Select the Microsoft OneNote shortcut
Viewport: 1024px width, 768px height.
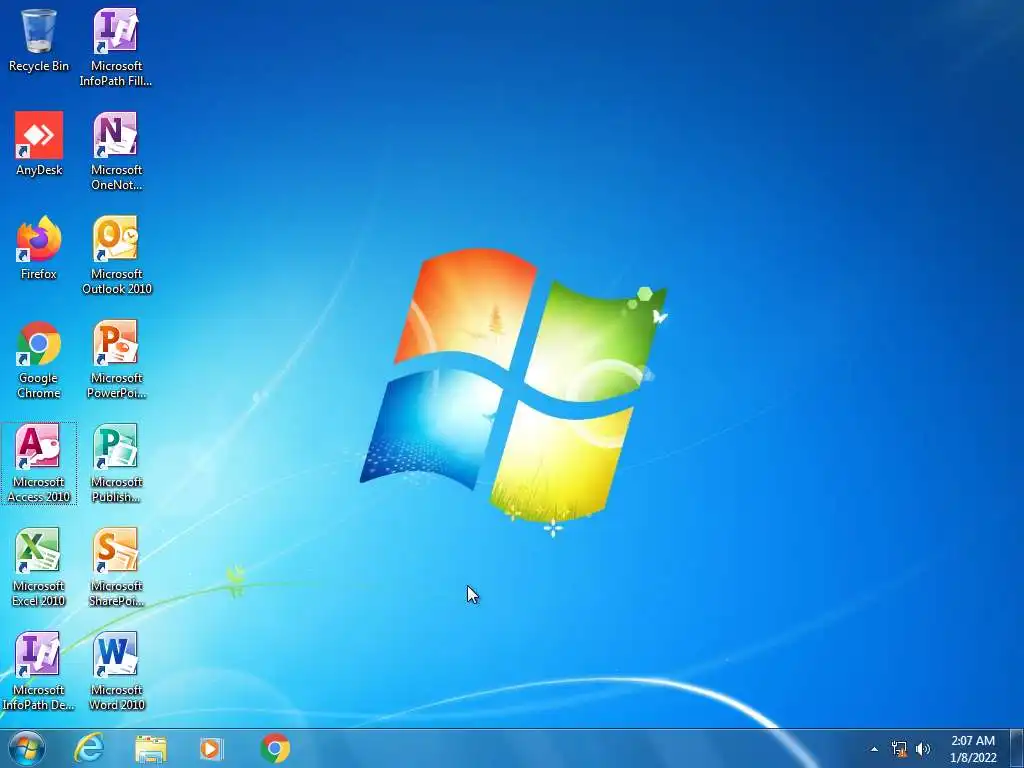(x=116, y=151)
